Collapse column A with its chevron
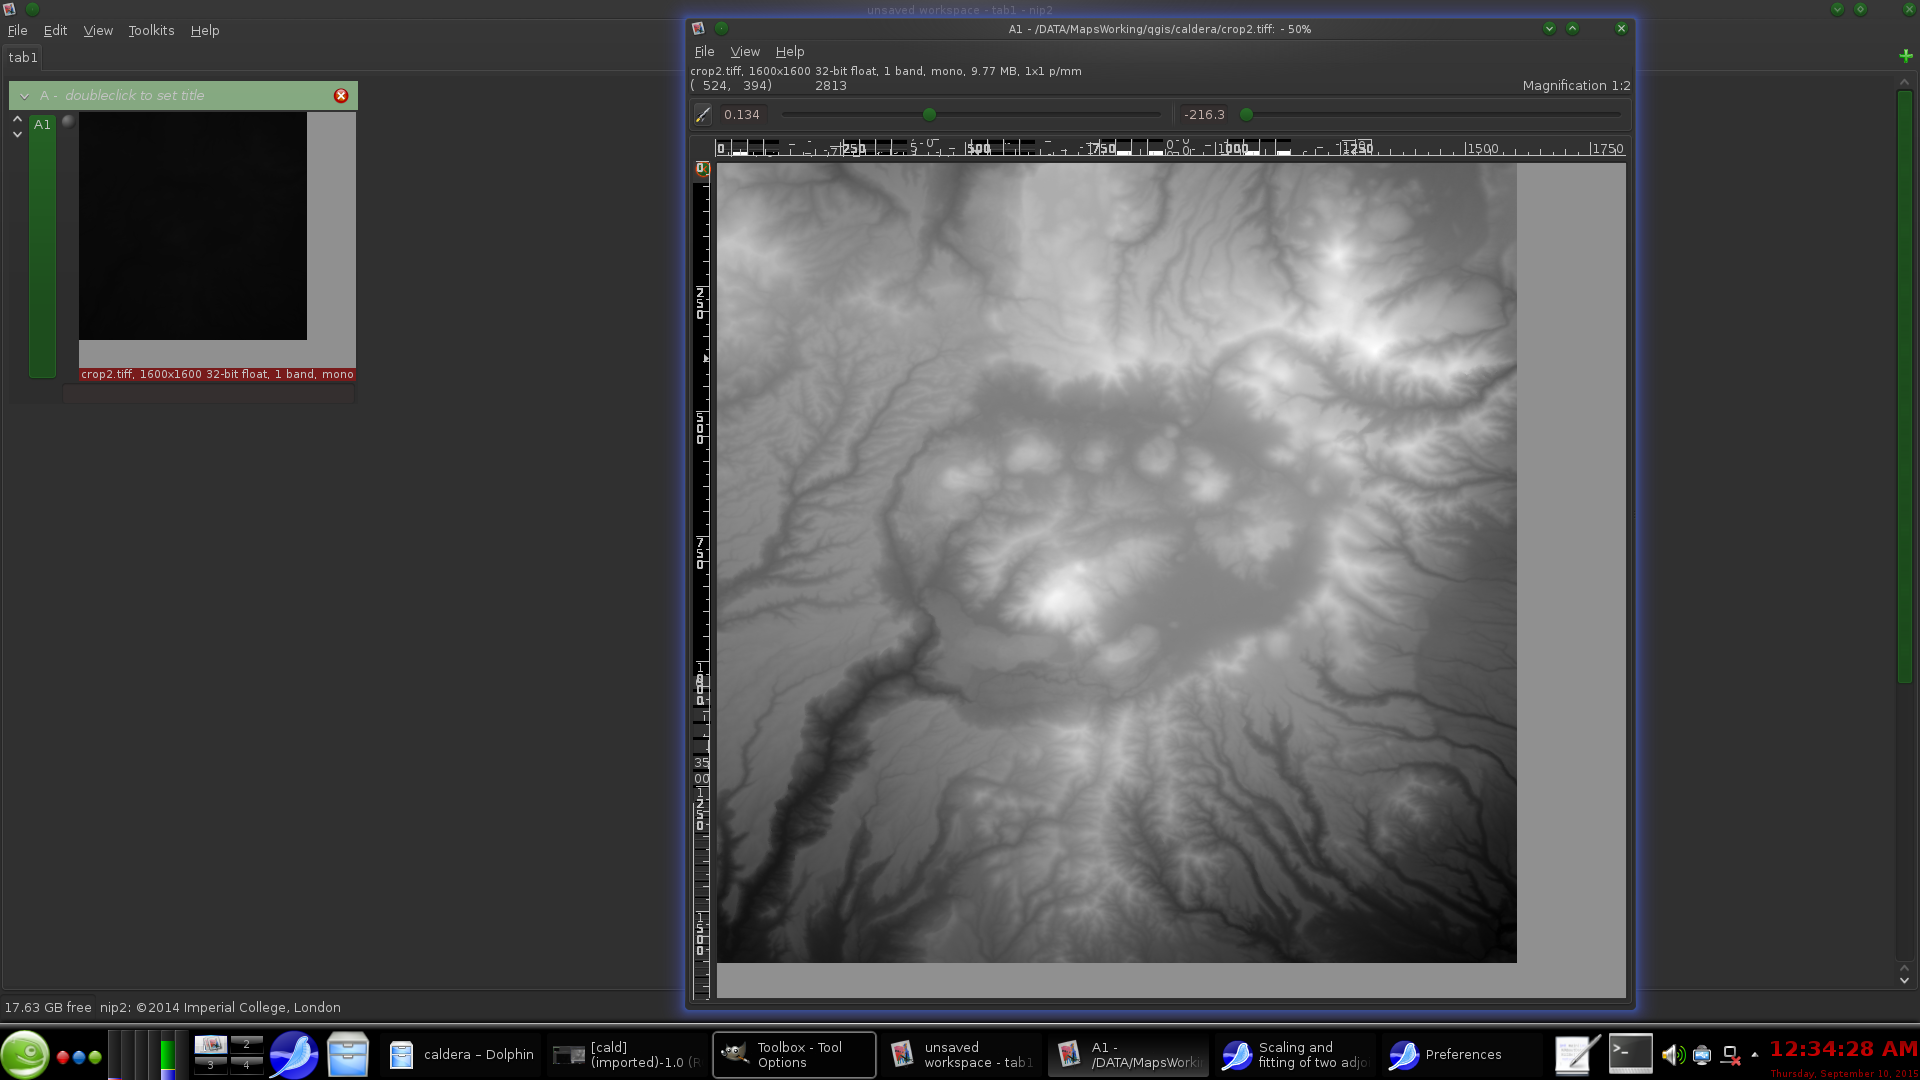 [x=24, y=96]
